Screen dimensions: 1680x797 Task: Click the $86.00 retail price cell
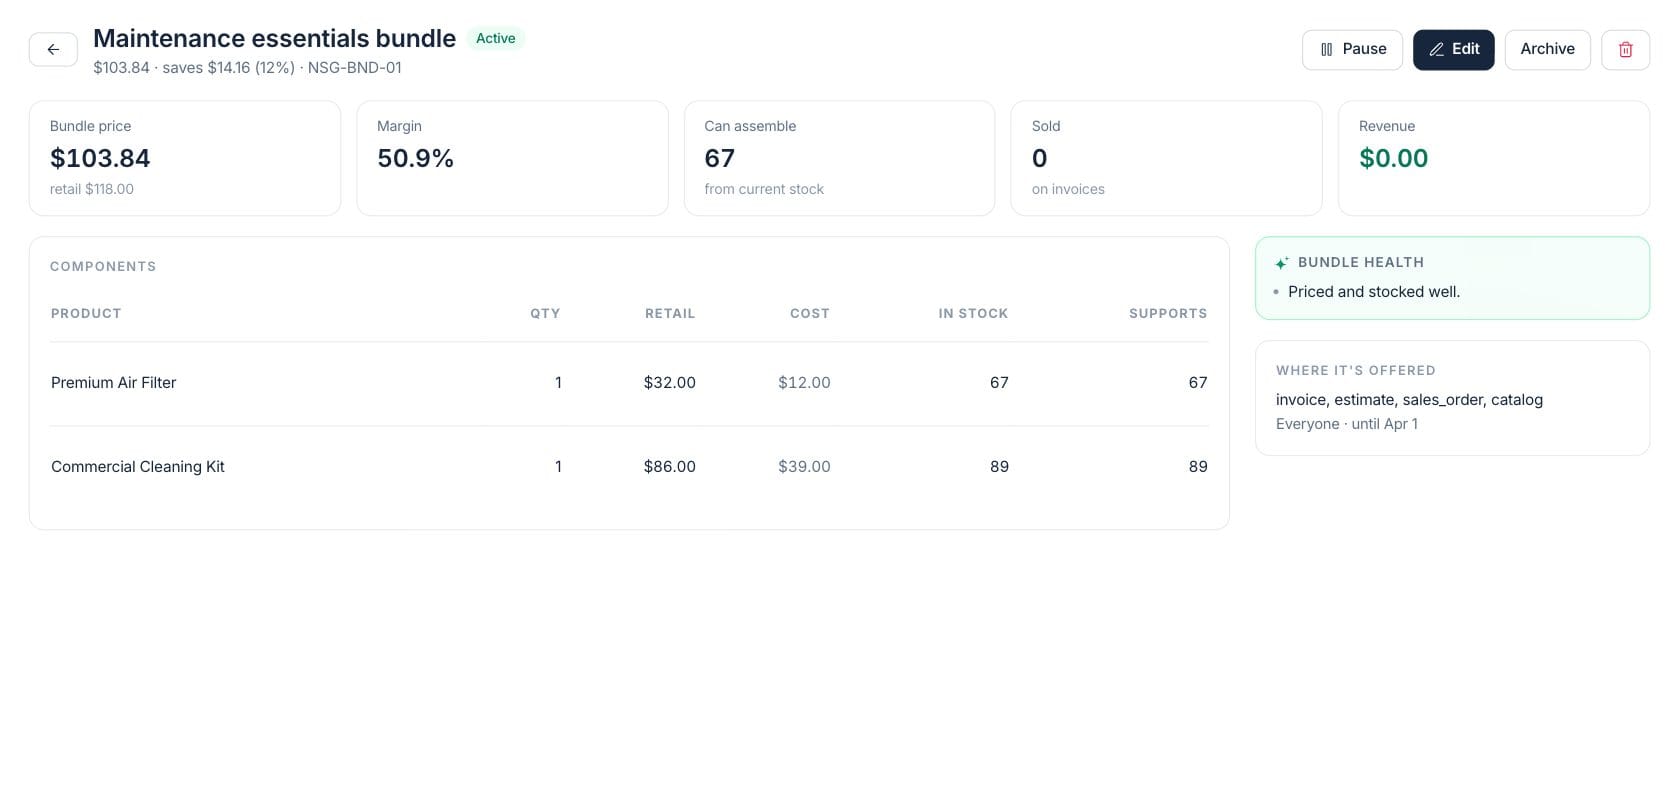click(x=670, y=467)
